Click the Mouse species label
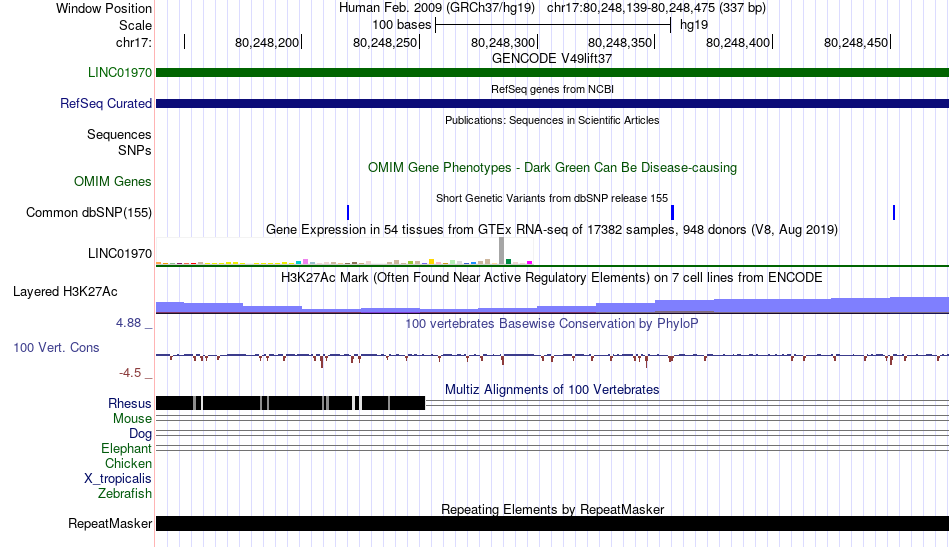 [x=132, y=419]
